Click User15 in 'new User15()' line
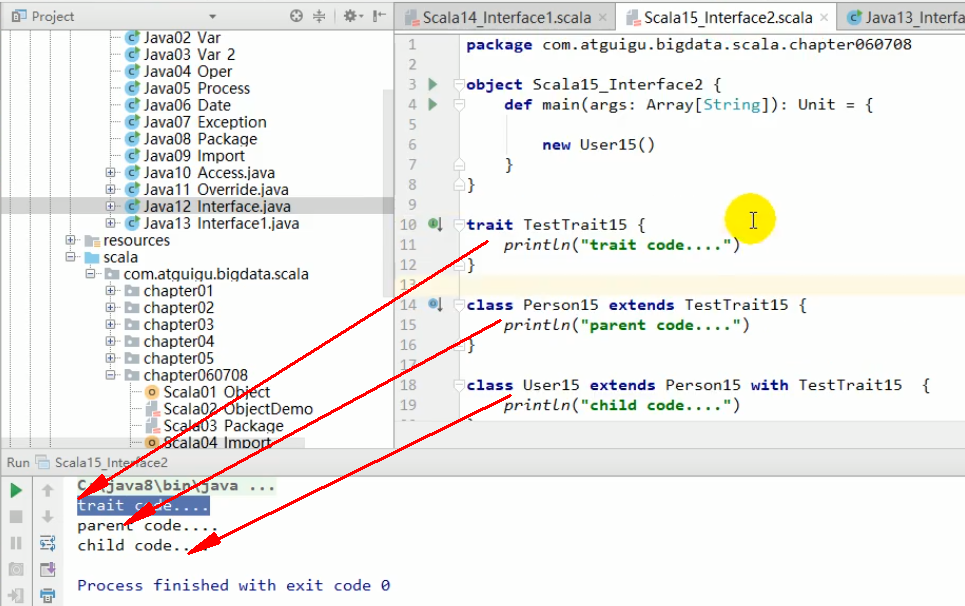Viewport: 965px width, 606px height. point(608,145)
